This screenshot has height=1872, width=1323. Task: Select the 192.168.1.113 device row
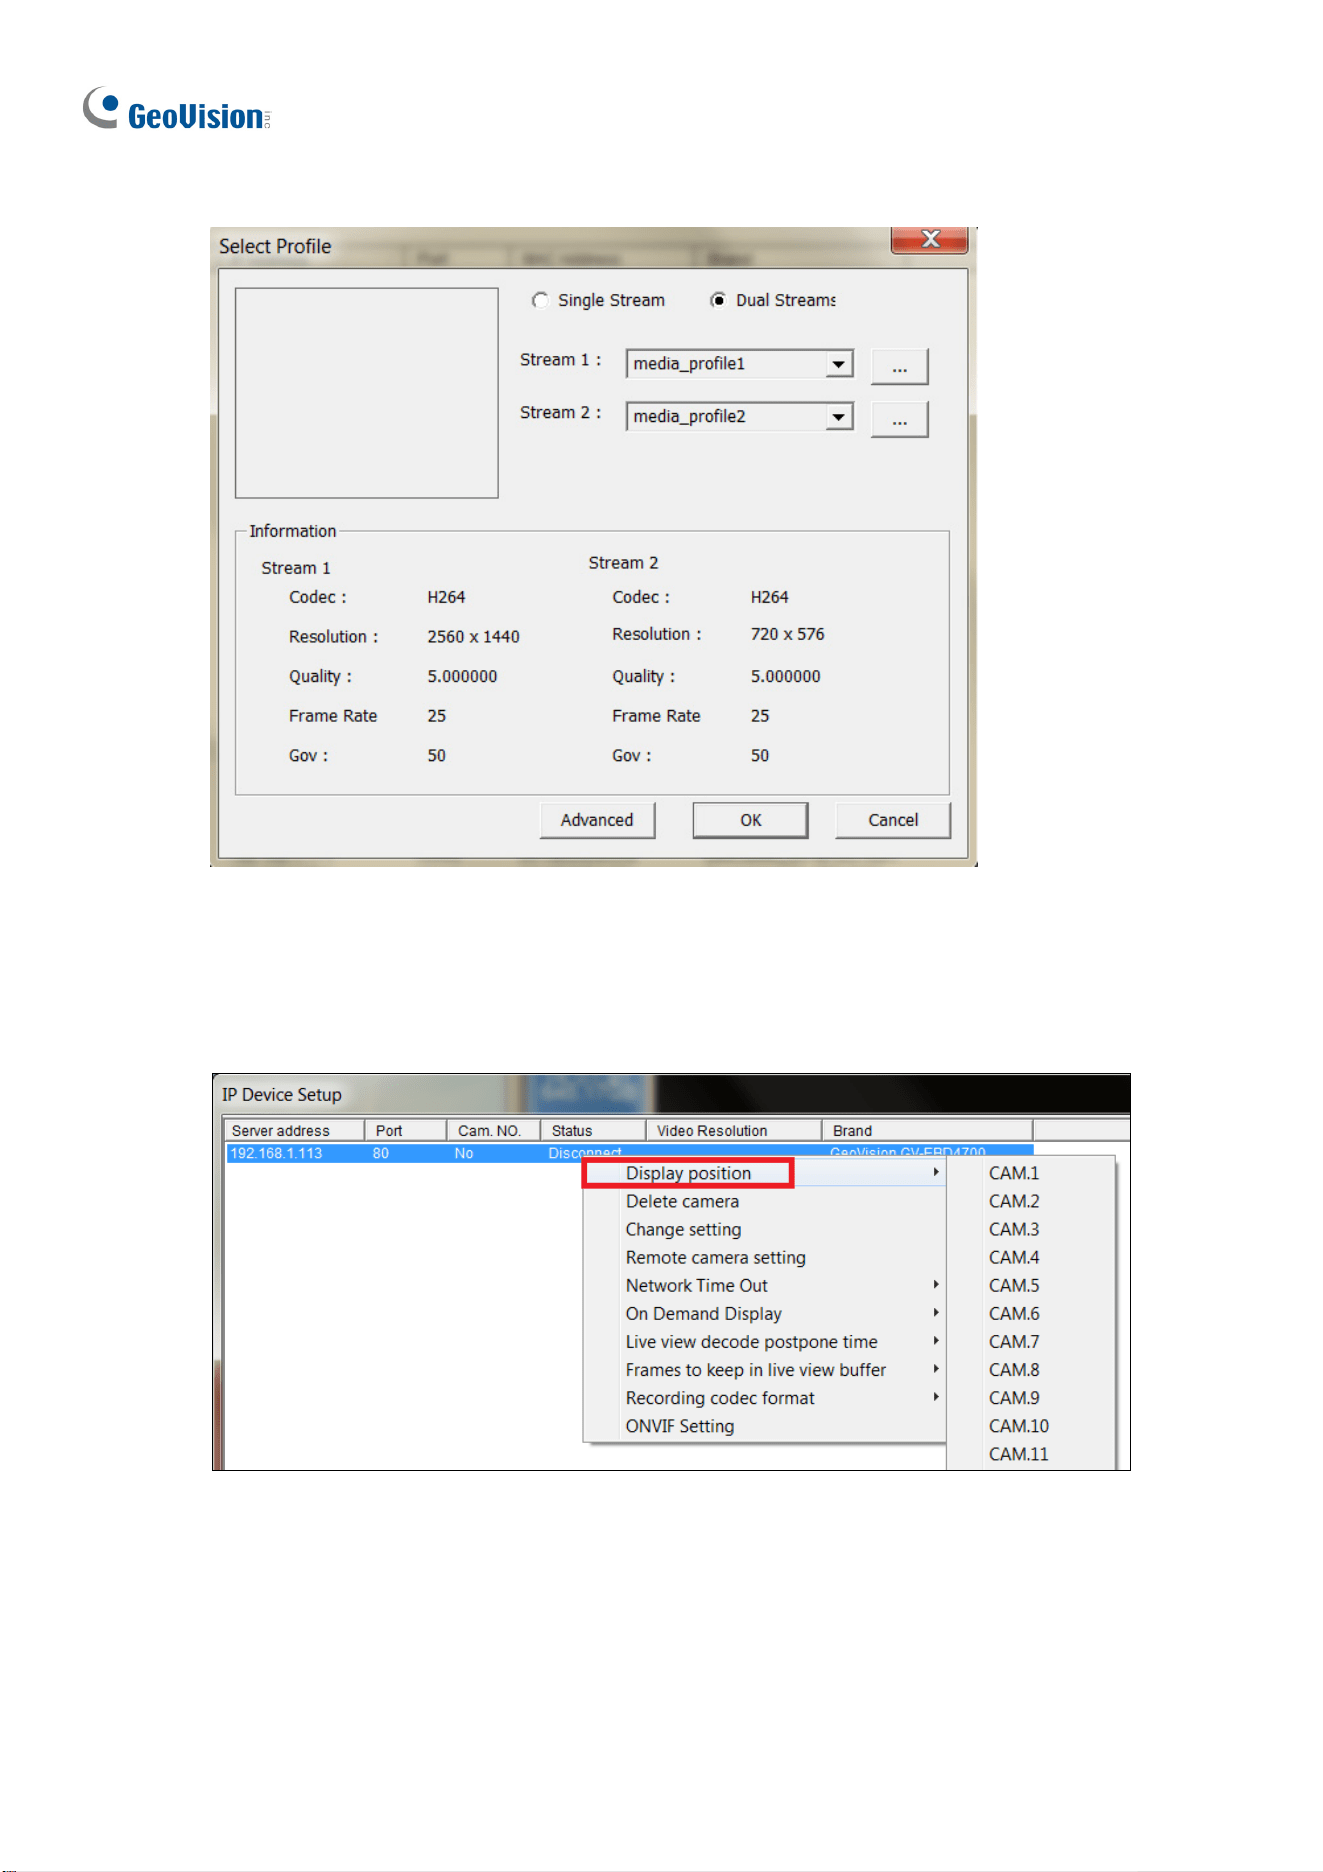629,1153
